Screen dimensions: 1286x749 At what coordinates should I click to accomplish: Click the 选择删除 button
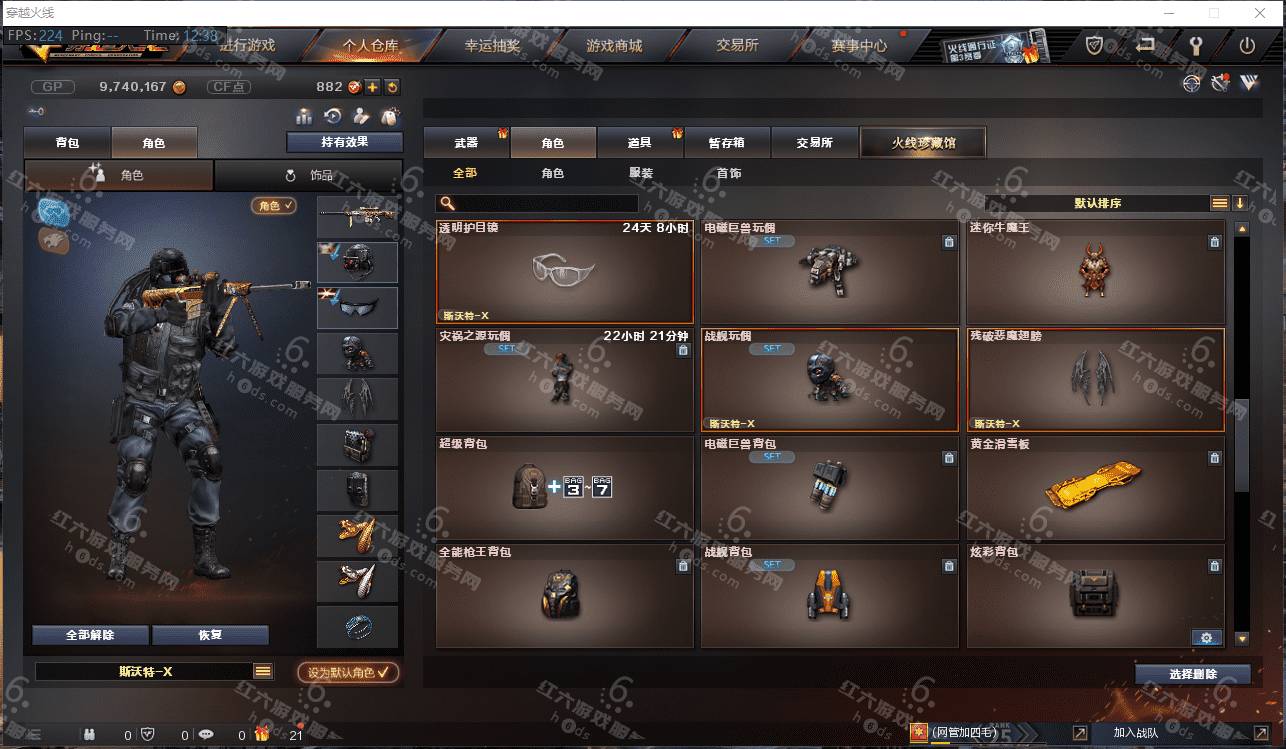pyautogui.click(x=1193, y=674)
